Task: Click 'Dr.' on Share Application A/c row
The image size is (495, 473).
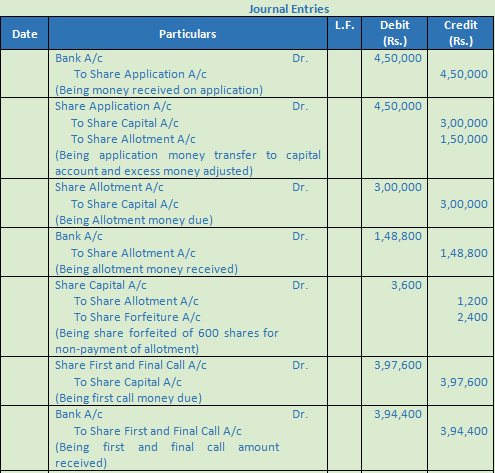Action: (300, 106)
